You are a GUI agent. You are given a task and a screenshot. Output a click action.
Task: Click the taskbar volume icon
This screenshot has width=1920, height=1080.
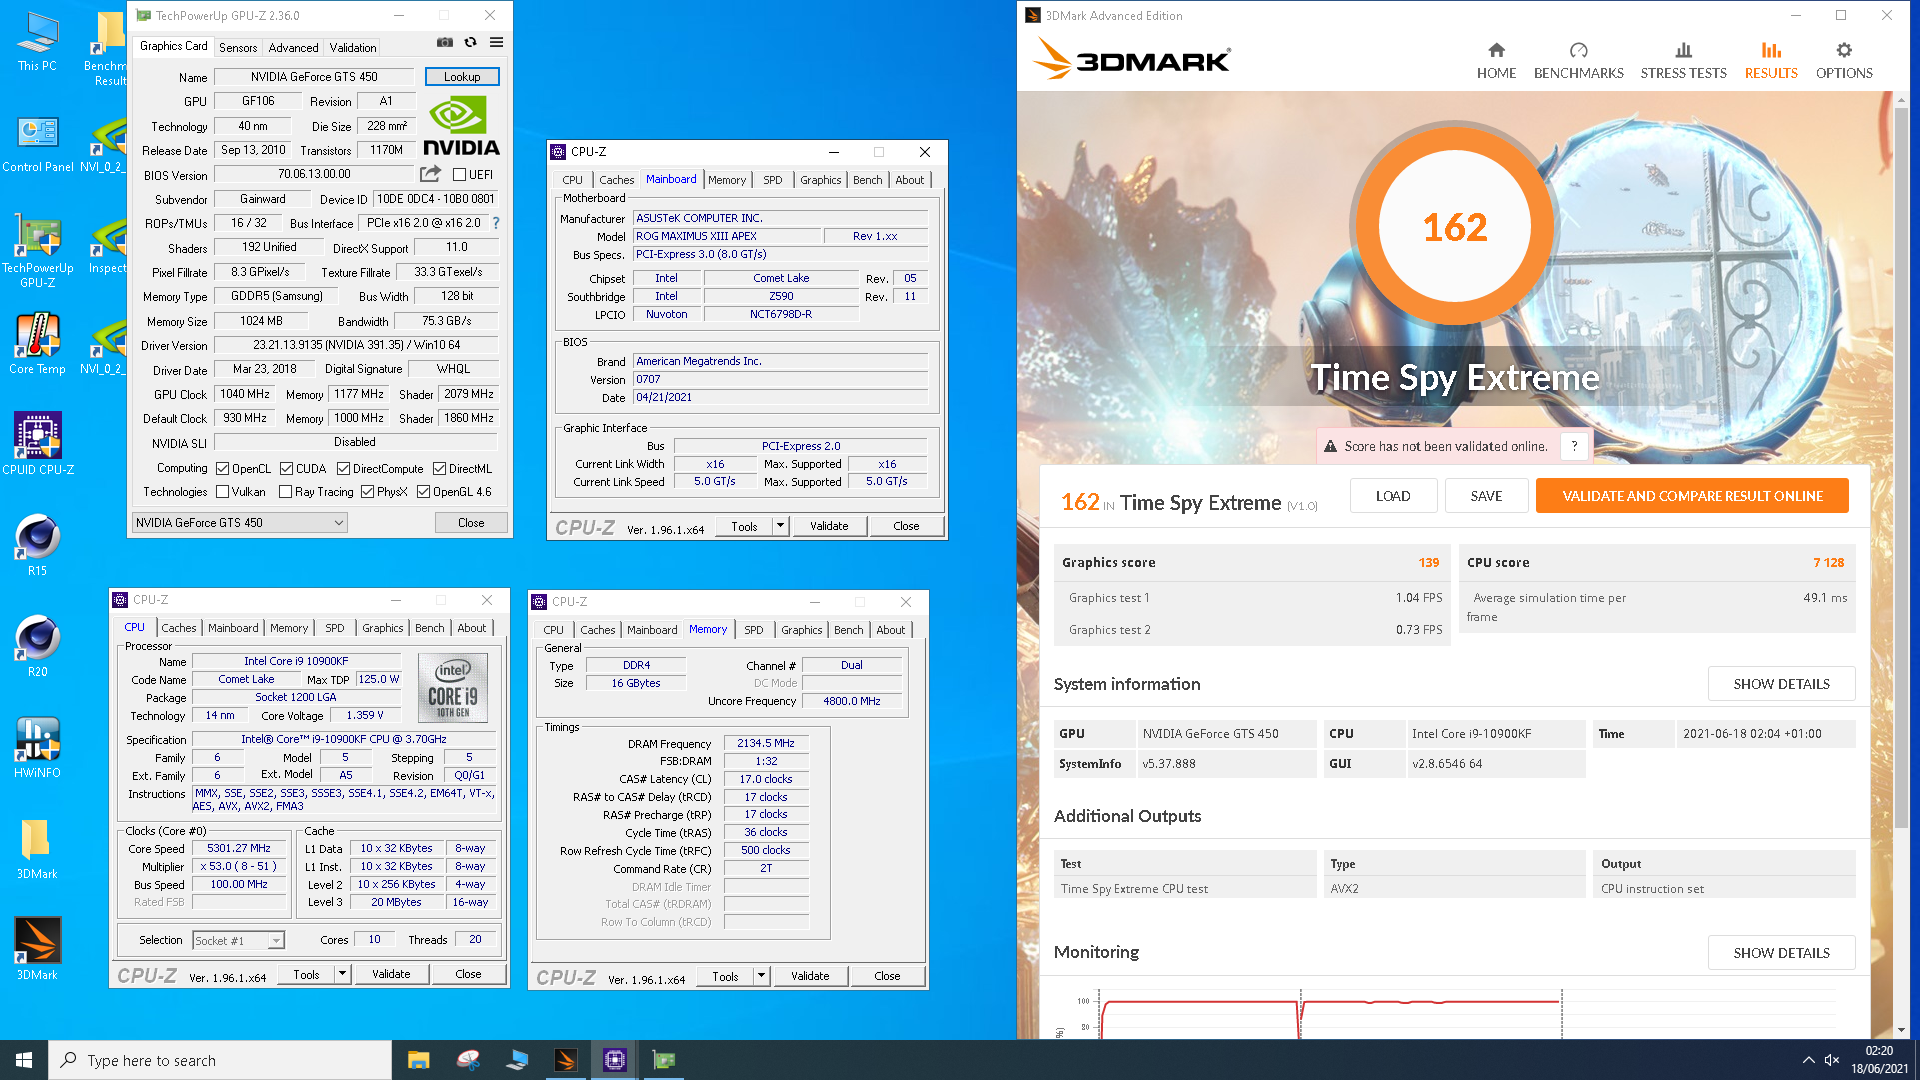click(x=1832, y=1060)
